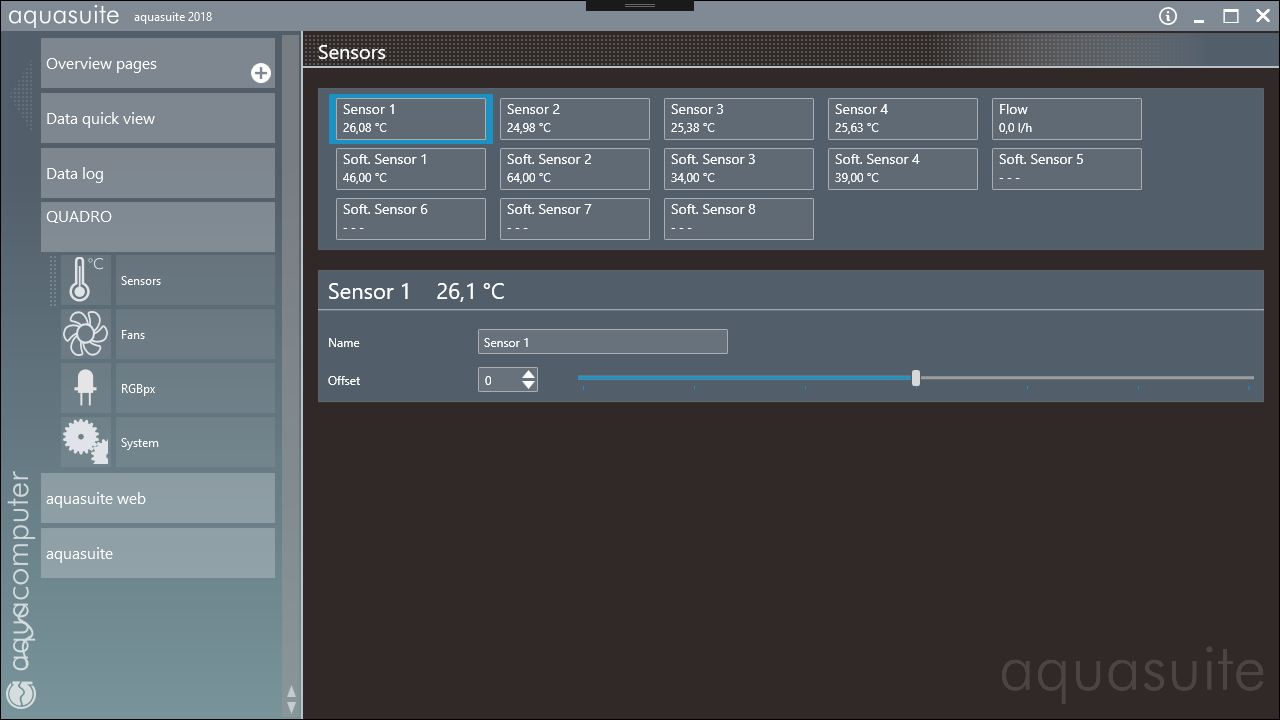Open the Sensors thermometer icon
Screen dimensions: 1280x720
85,280
